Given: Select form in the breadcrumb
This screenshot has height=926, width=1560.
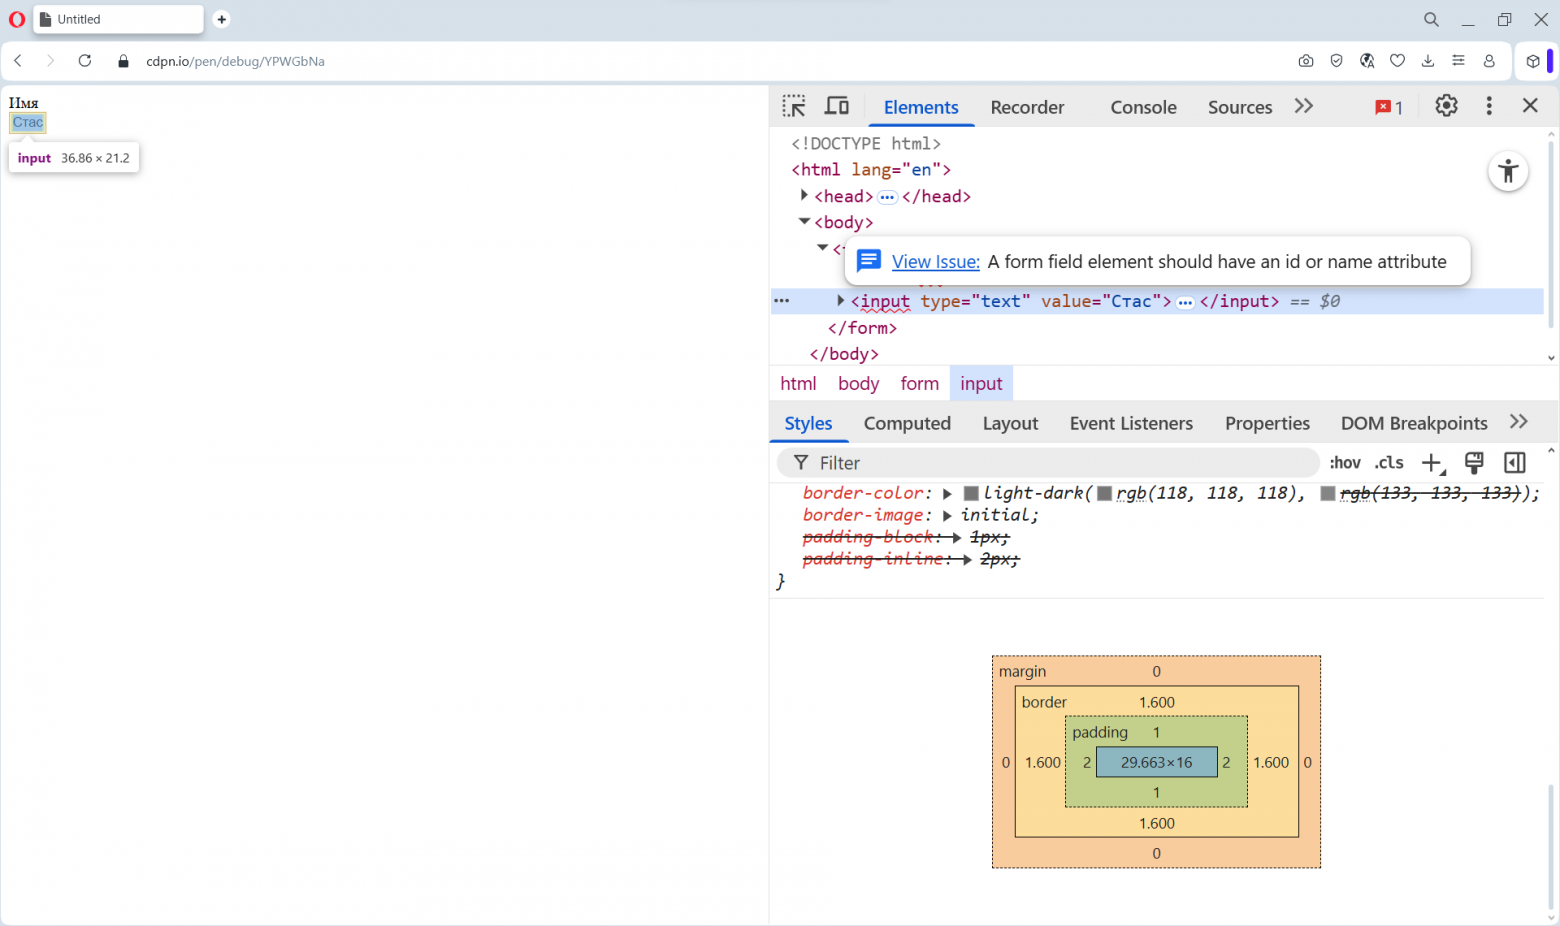Looking at the screenshot, I should coord(919,383).
